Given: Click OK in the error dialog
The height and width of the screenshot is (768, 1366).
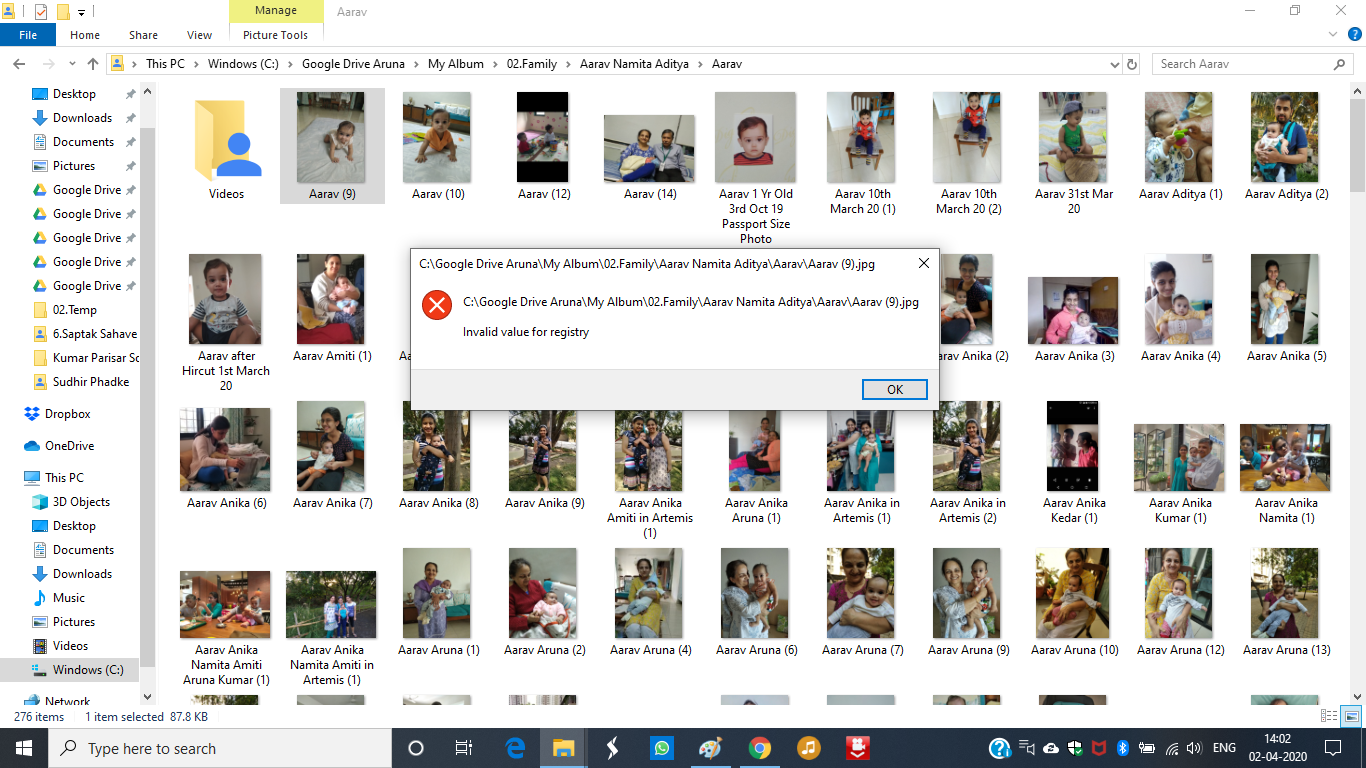Looking at the screenshot, I should click(894, 389).
